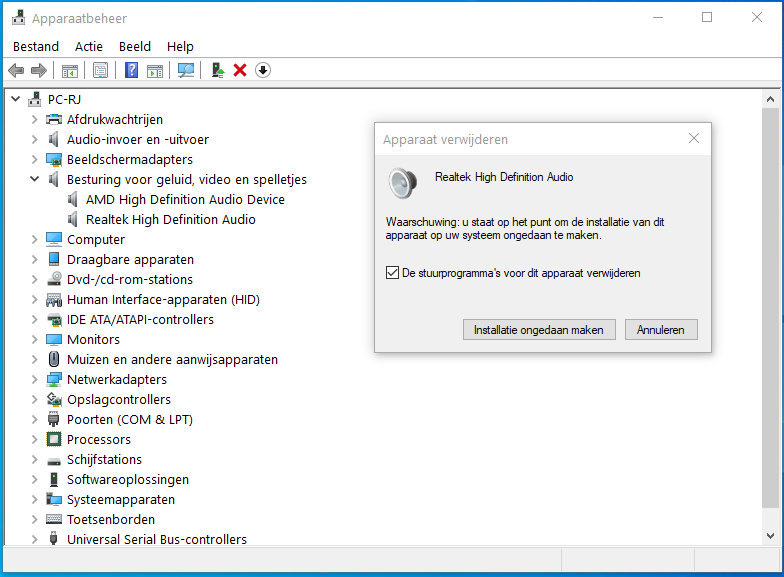Image resolution: width=784 pixels, height=577 pixels.
Task: Click scan for hardware changes monitor icon
Action: coord(186,70)
